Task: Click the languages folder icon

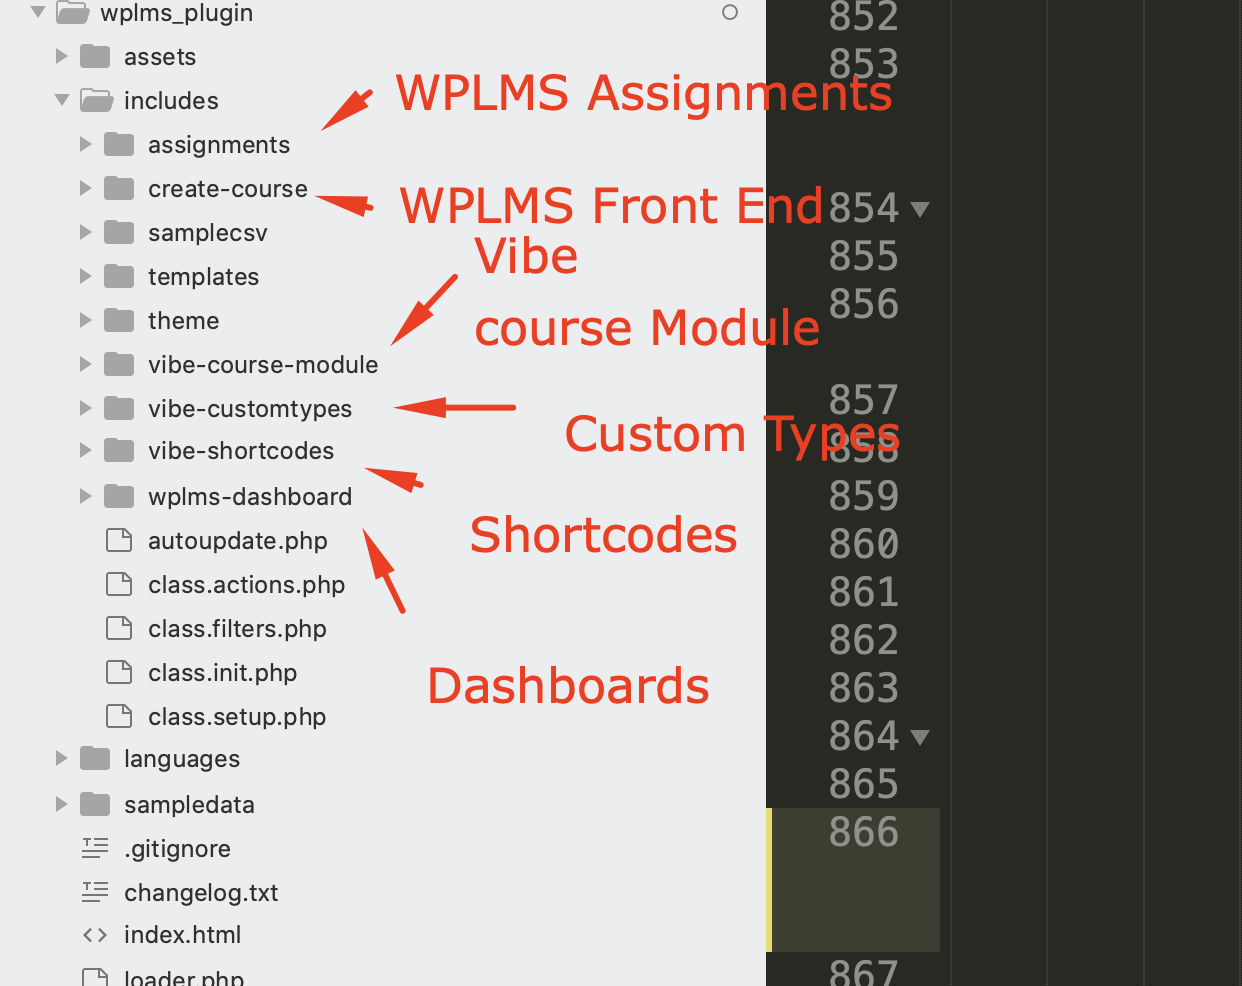Action: [95, 758]
